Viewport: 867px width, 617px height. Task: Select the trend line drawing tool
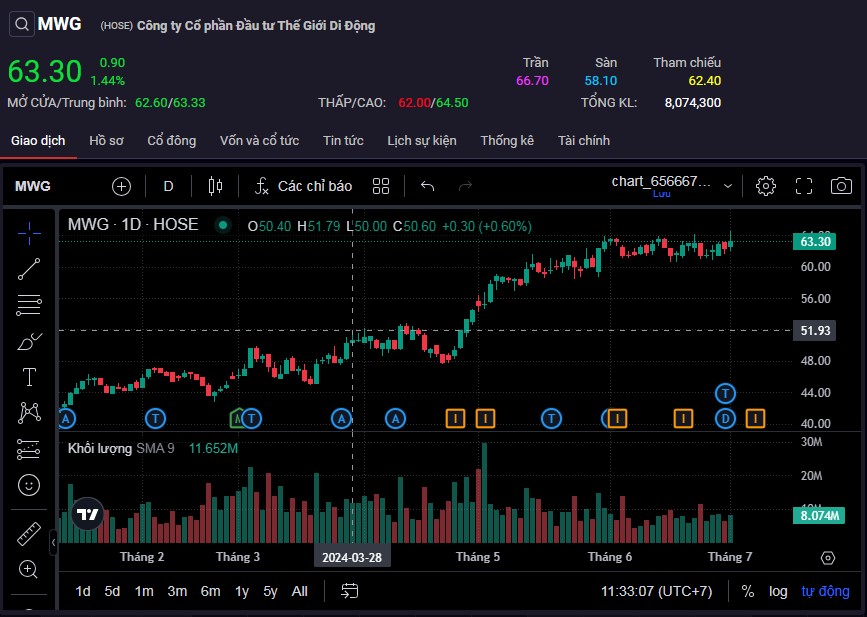point(29,267)
